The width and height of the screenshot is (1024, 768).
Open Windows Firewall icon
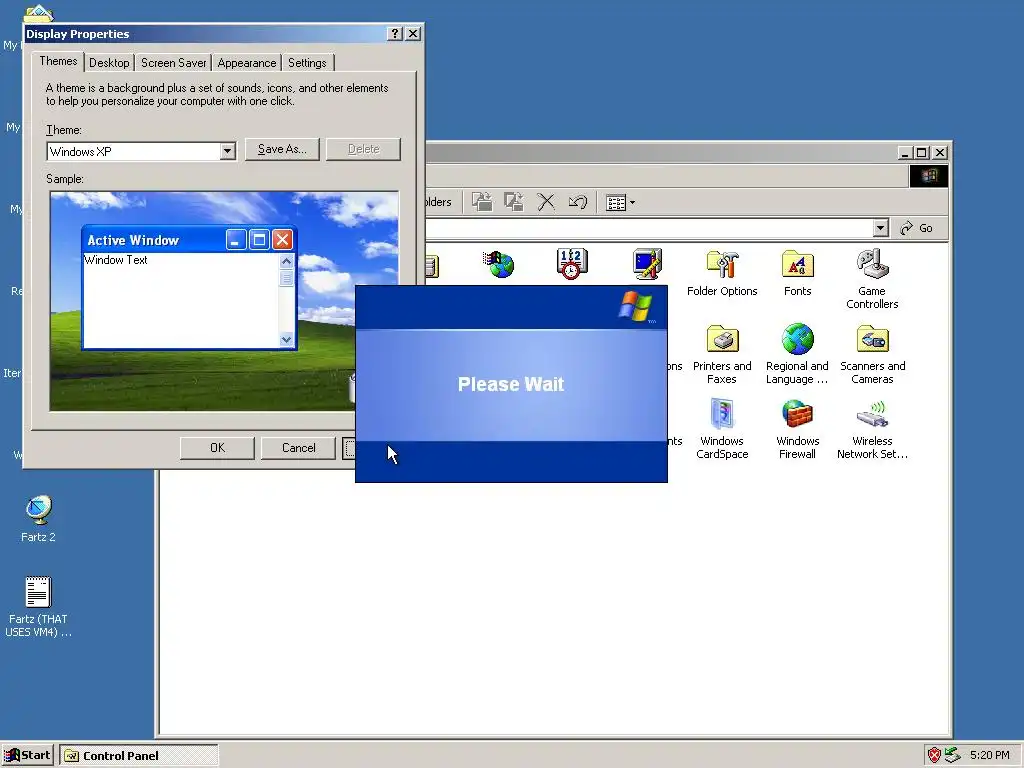pyautogui.click(x=797, y=429)
